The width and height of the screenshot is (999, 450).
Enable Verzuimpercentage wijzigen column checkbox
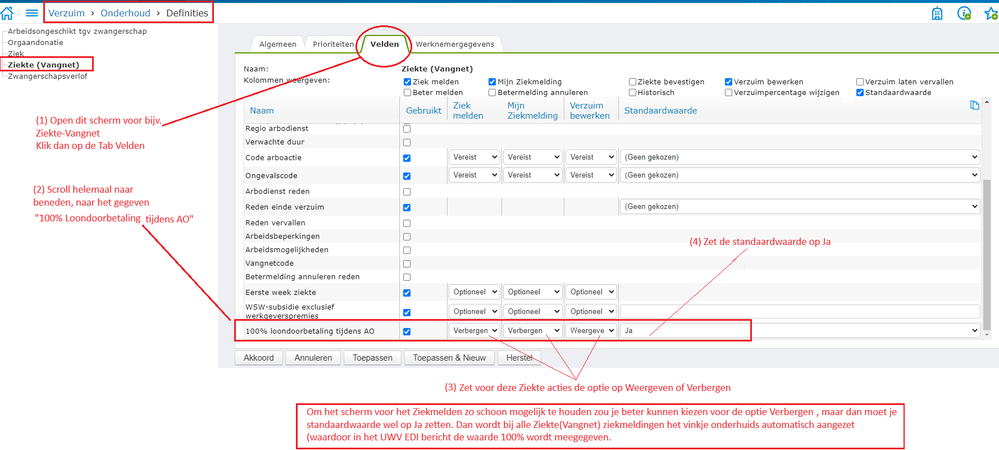click(x=729, y=92)
